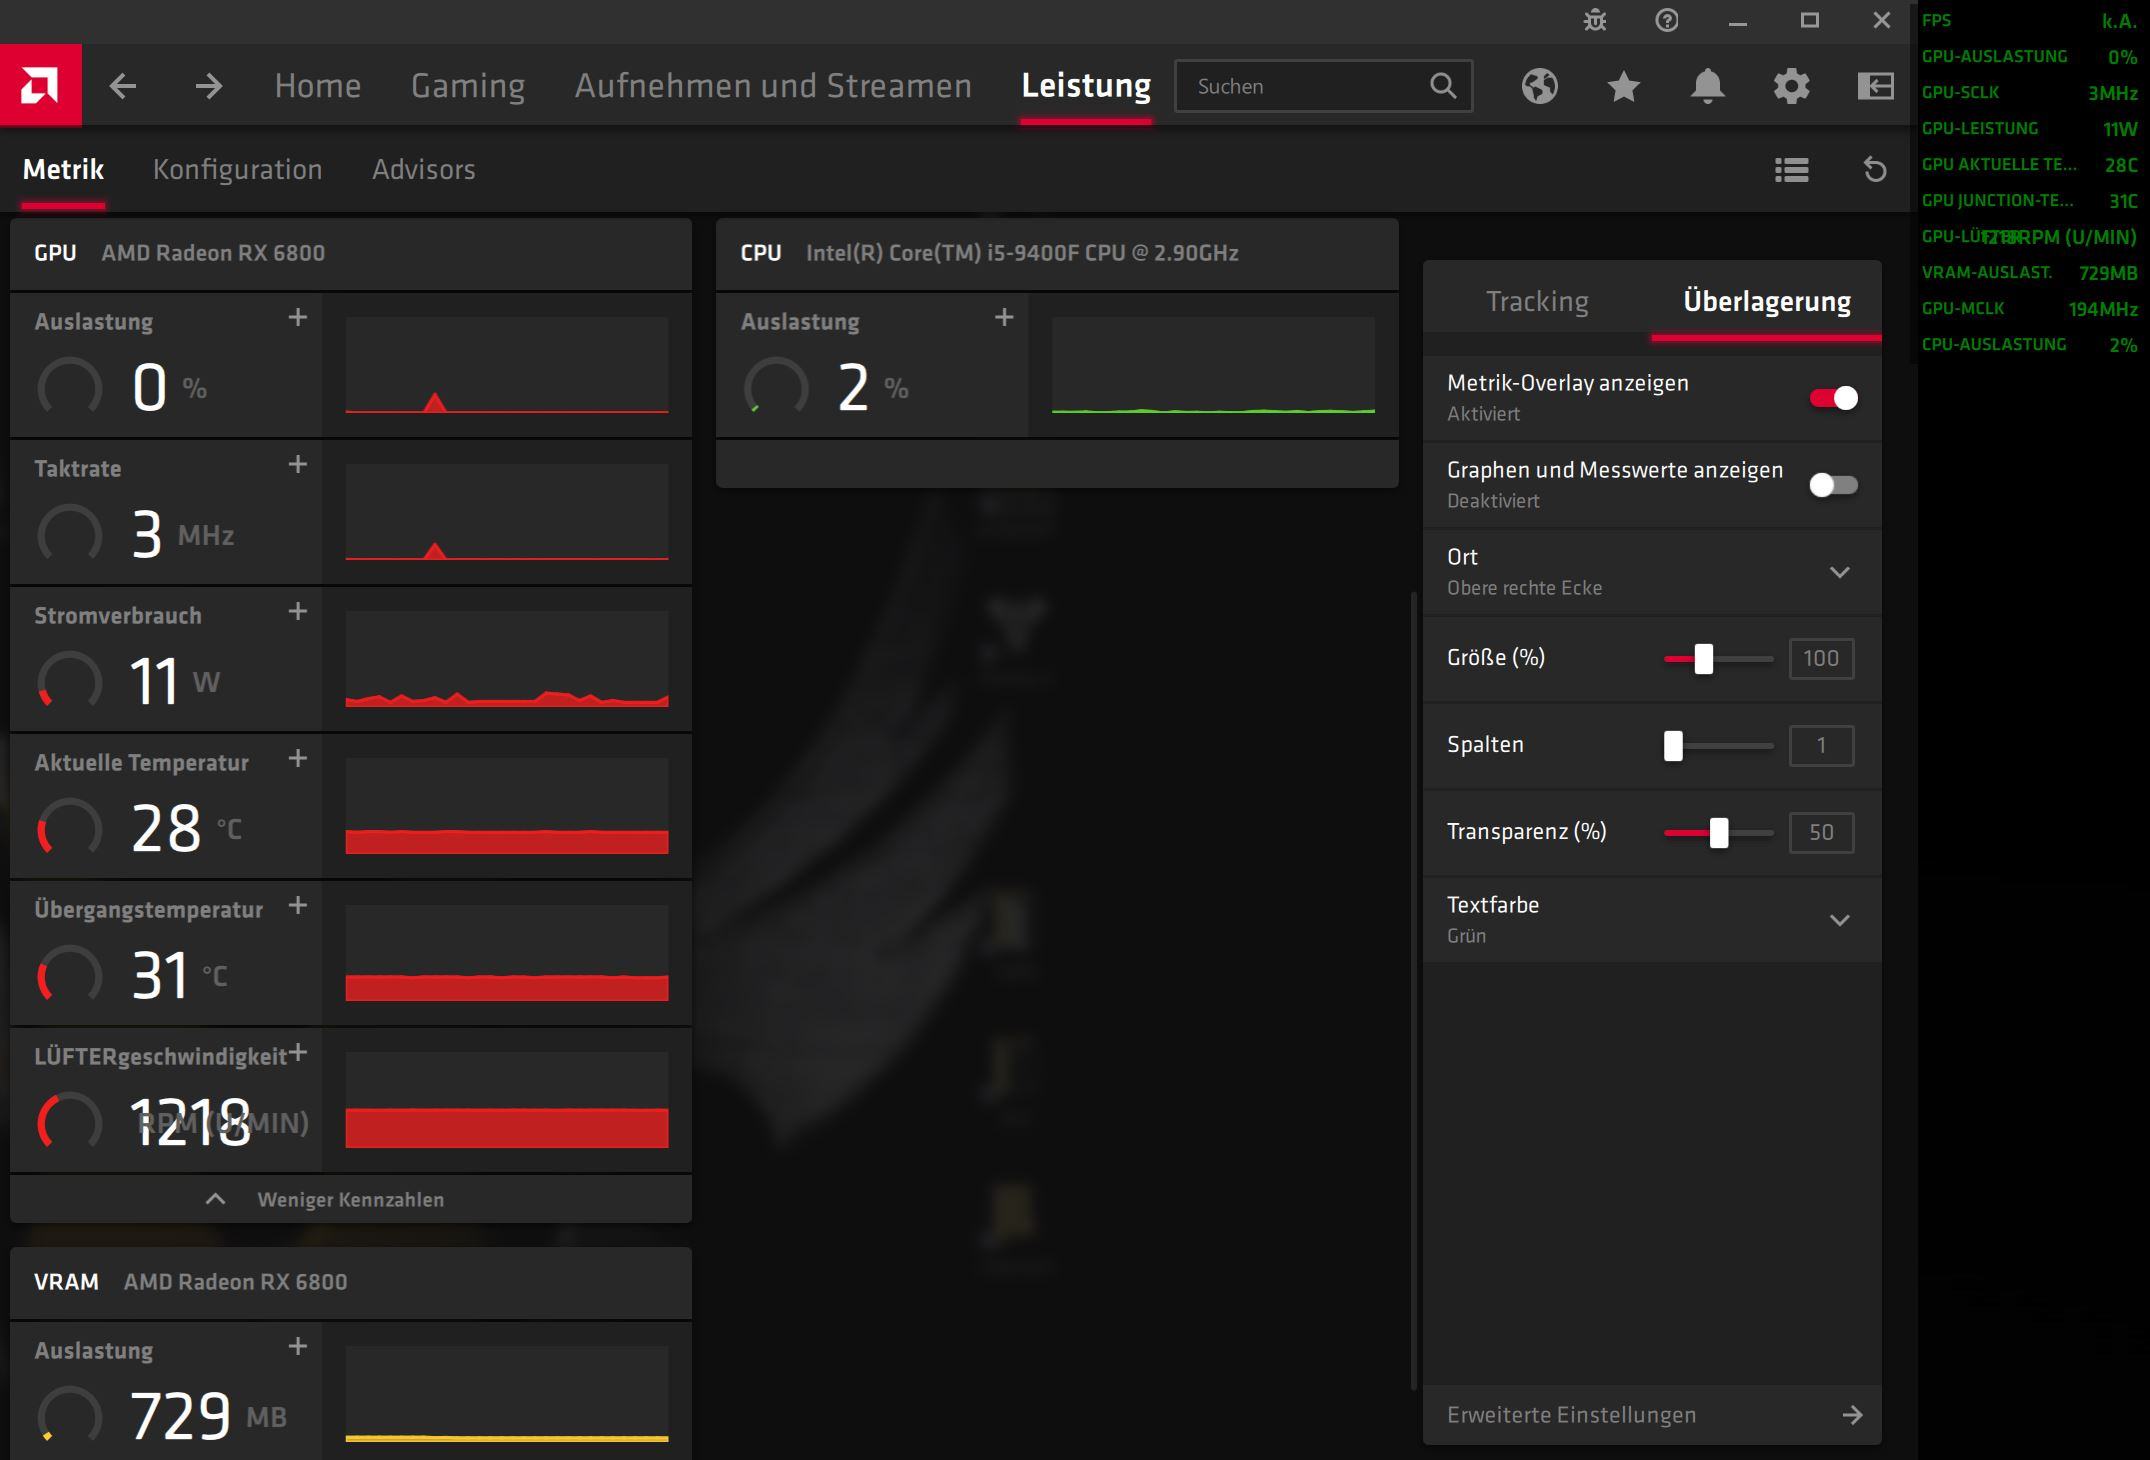Screen dimensions: 2150x1460
Task: Go forward with the right arrow
Action: click(x=208, y=86)
